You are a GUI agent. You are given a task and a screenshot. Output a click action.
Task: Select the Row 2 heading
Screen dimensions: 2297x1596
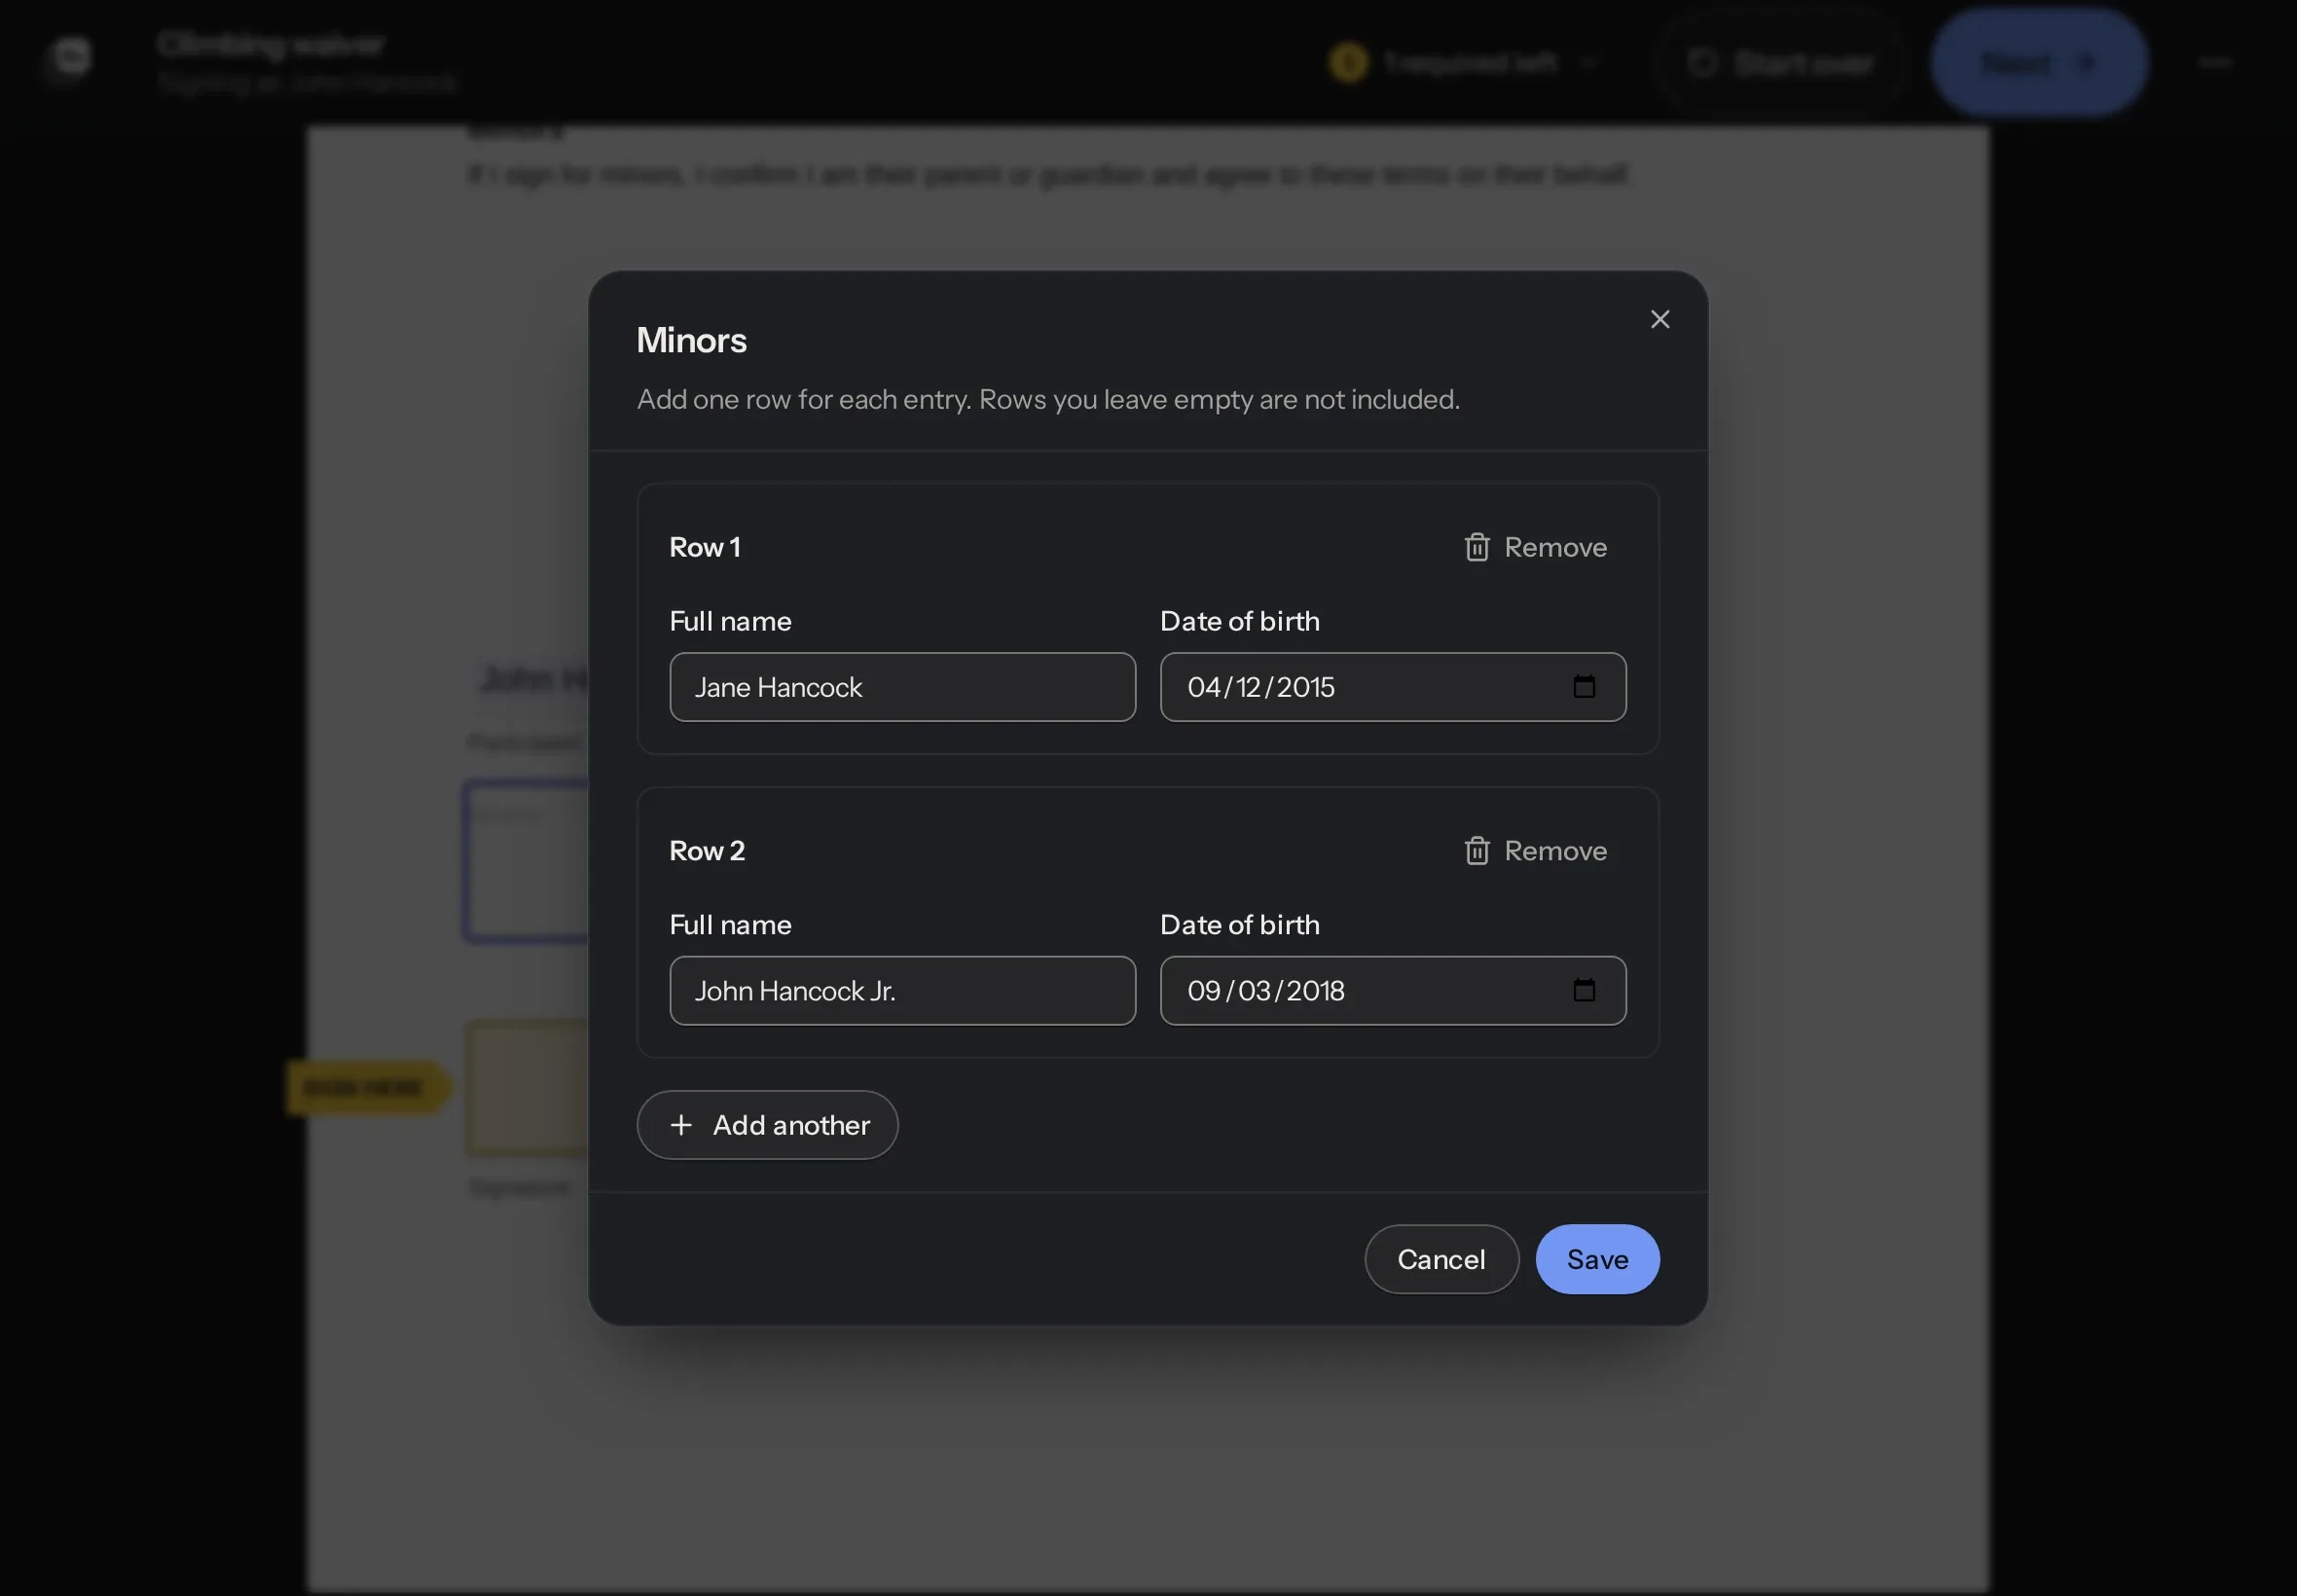pos(707,851)
